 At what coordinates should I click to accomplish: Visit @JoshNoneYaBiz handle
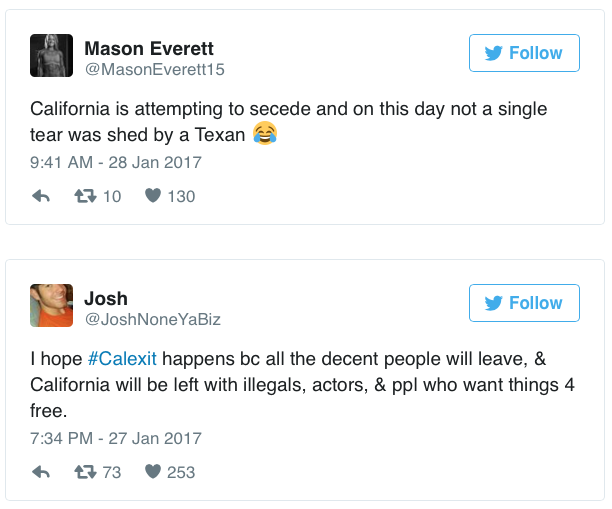click(153, 319)
